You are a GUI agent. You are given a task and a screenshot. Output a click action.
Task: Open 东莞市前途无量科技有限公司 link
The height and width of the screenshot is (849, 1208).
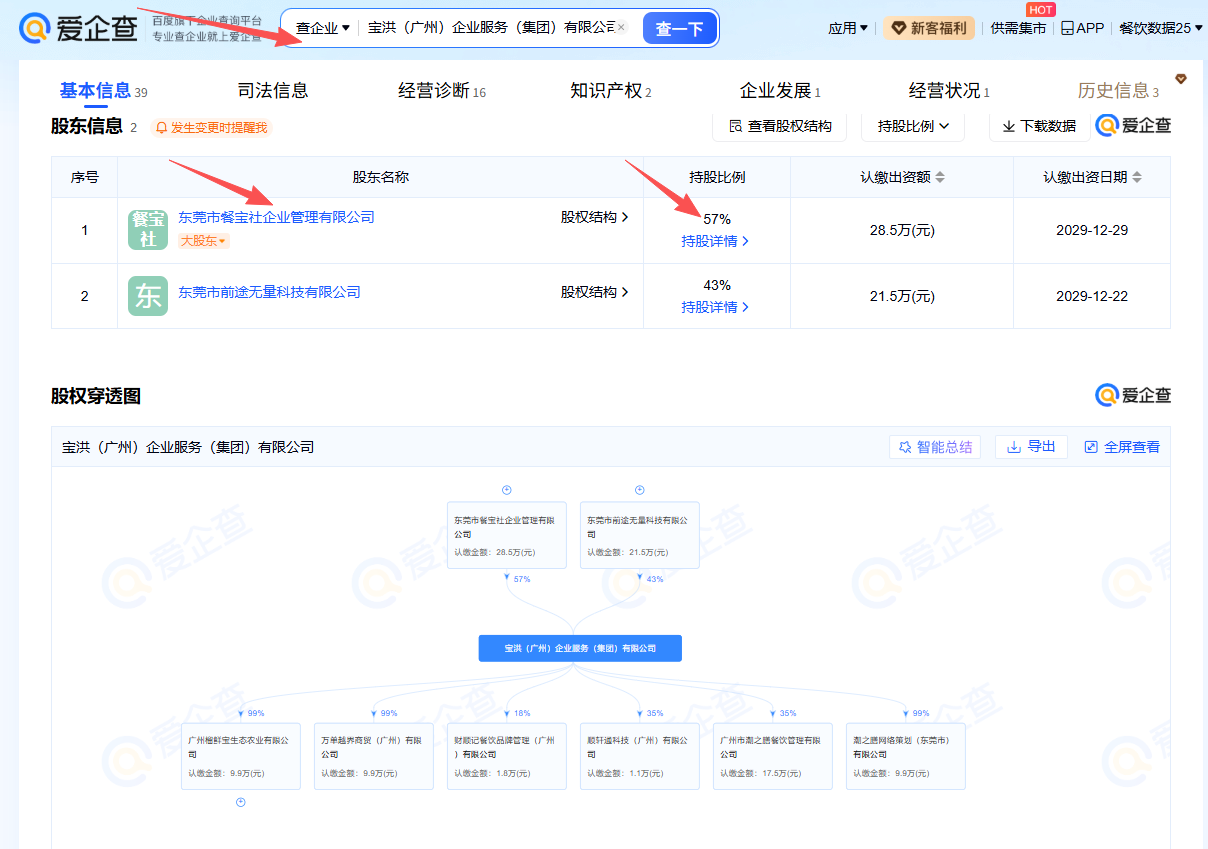[269, 292]
